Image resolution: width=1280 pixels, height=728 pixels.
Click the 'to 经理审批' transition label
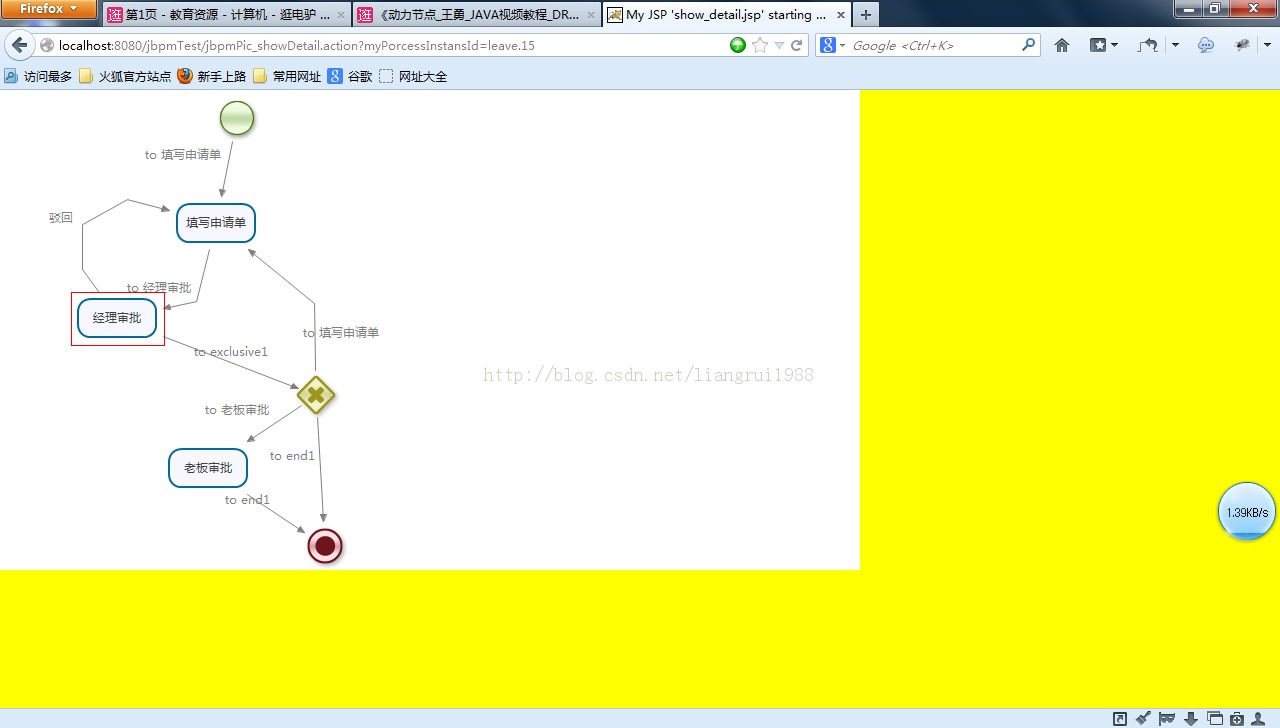[x=159, y=288]
